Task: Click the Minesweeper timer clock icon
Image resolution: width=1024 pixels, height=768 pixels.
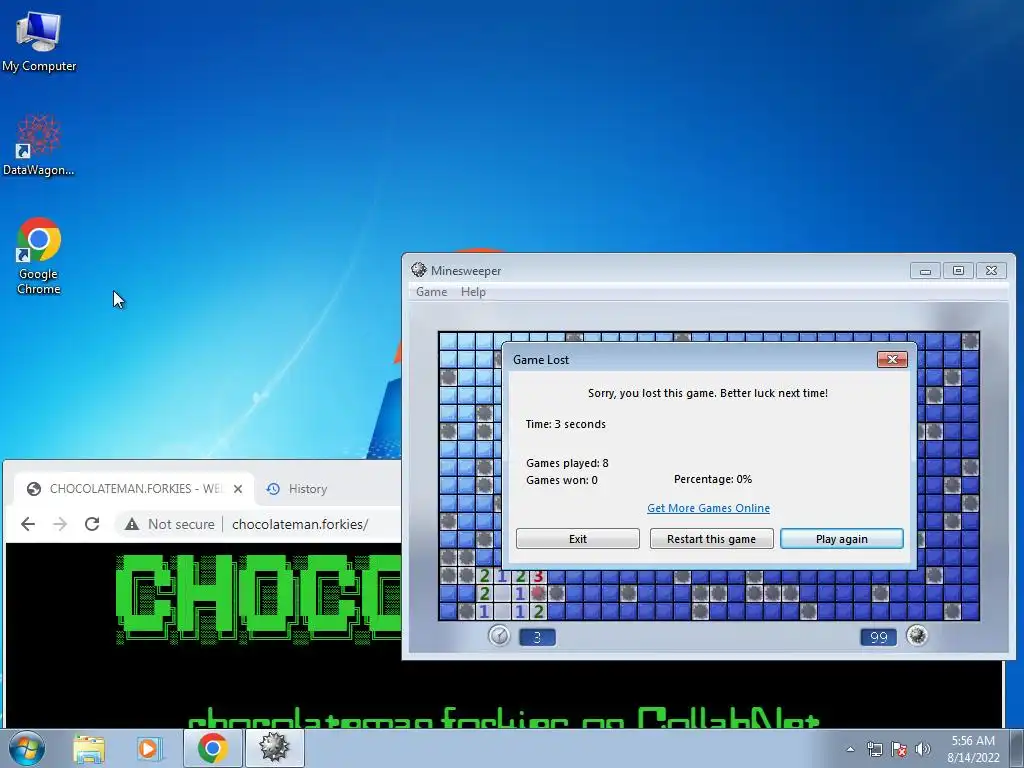Action: [499, 635]
